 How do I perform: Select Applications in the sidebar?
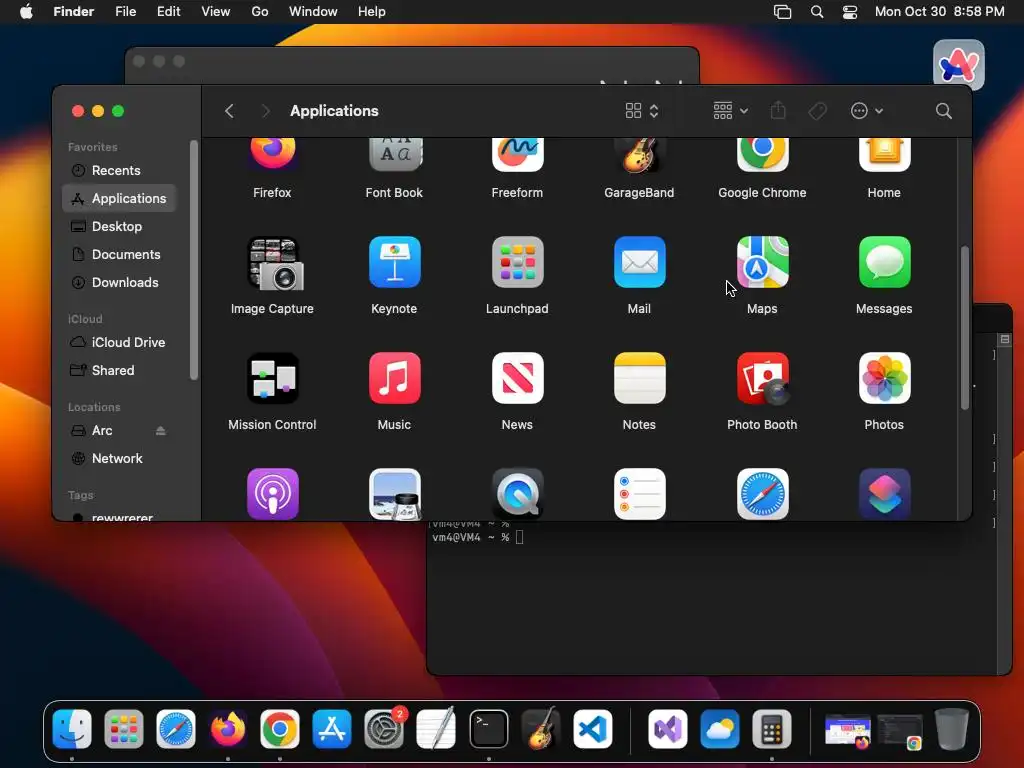(x=119, y=199)
